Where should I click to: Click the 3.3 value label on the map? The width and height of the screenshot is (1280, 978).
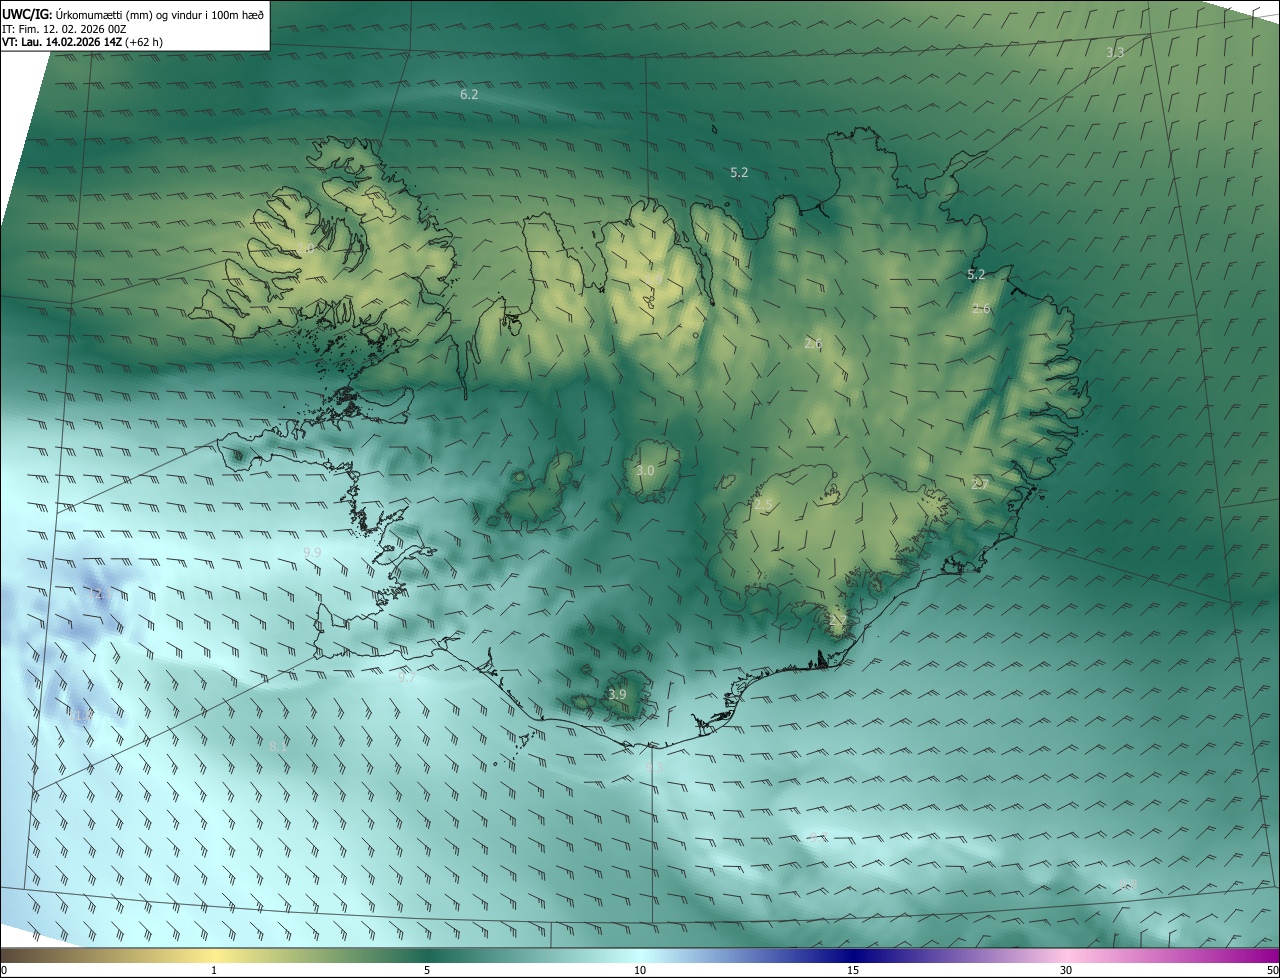(x=1116, y=52)
